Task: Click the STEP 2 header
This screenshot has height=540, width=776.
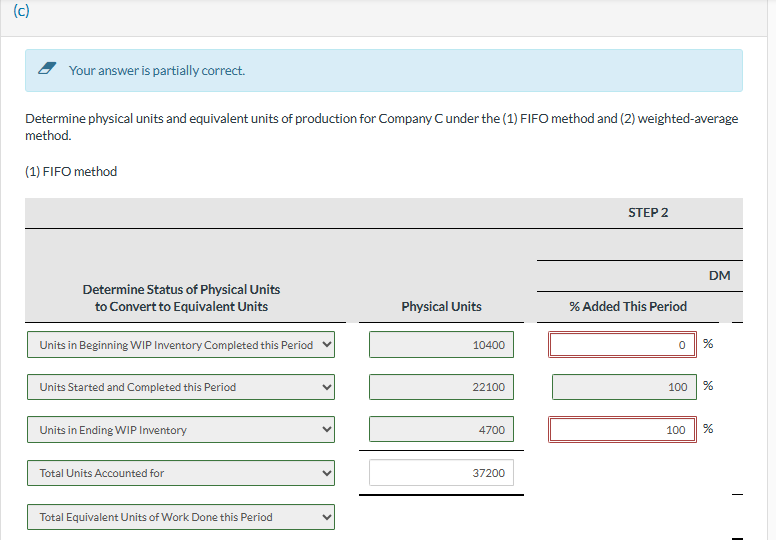Action: pyautogui.click(x=648, y=212)
